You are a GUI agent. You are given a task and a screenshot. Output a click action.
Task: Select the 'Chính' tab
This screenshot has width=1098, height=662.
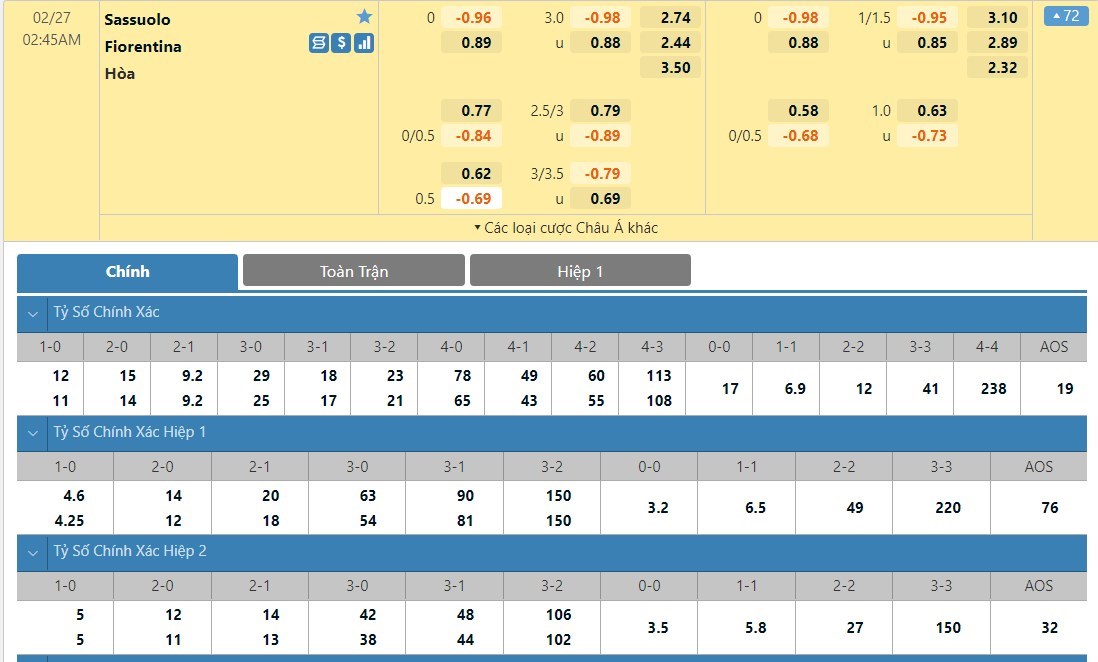[x=127, y=271]
